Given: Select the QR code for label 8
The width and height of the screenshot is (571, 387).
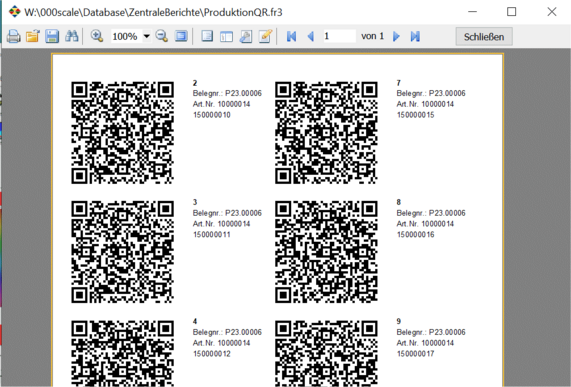Looking at the screenshot, I should tap(326, 252).
